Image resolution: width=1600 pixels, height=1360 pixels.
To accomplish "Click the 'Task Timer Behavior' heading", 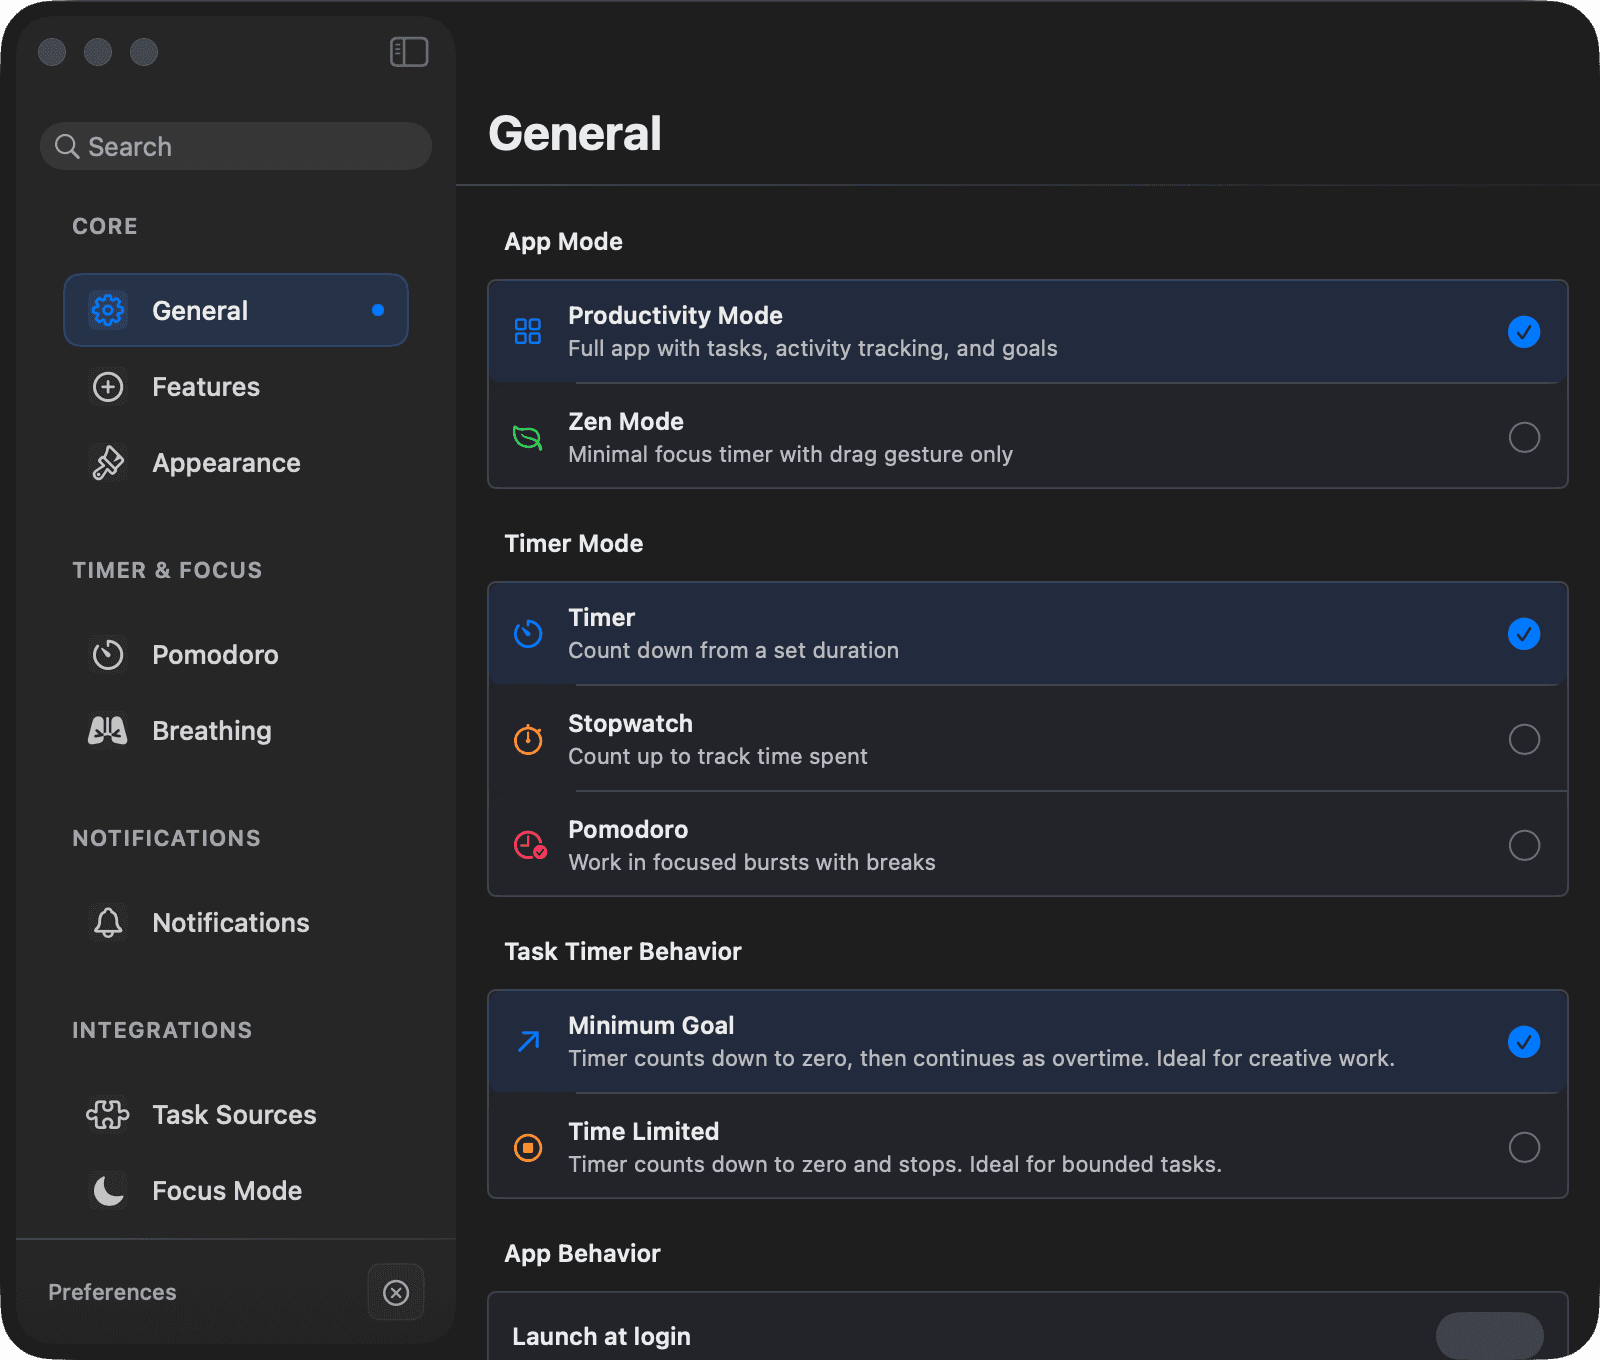I will coord(623,951).
